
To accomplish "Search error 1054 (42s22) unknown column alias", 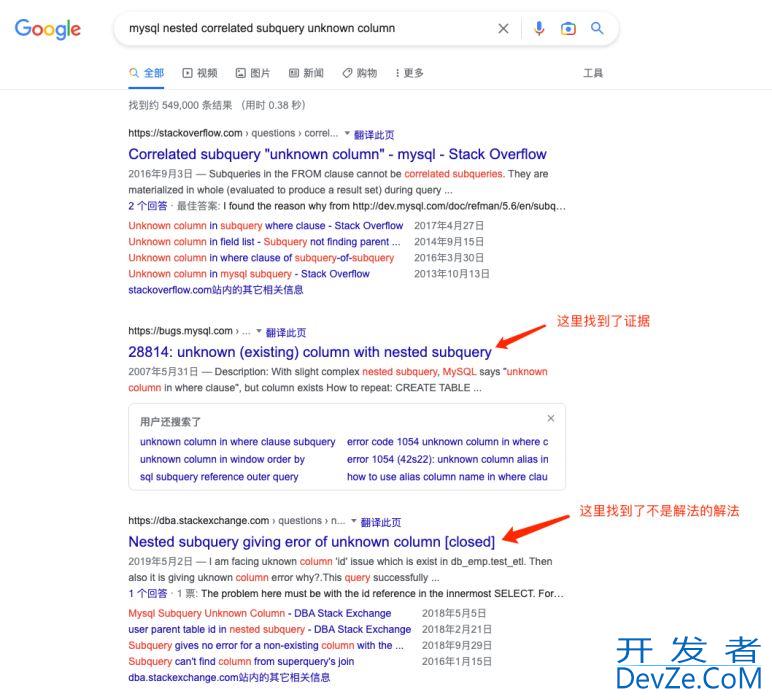I will tap(447, 459).
